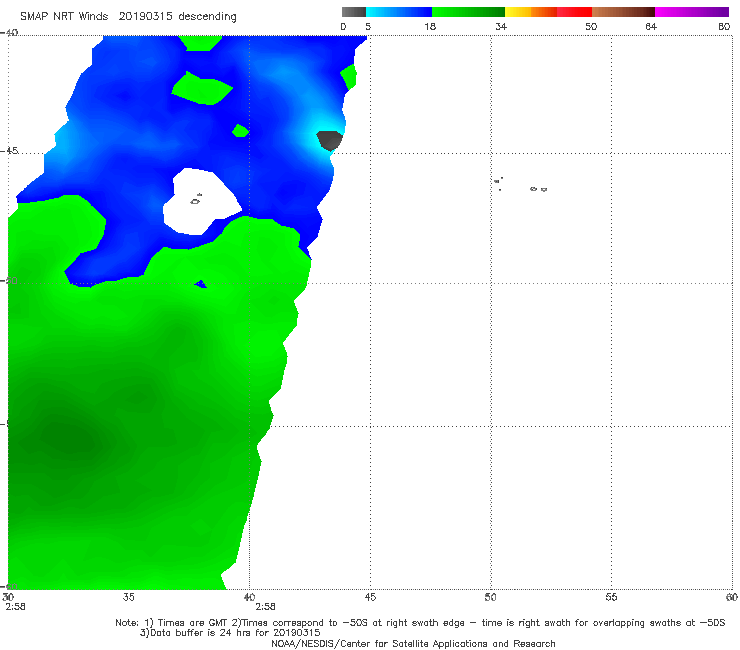Click the brown segment of the color bar
This screenshot has width=740, height=650.
point(623,12)
